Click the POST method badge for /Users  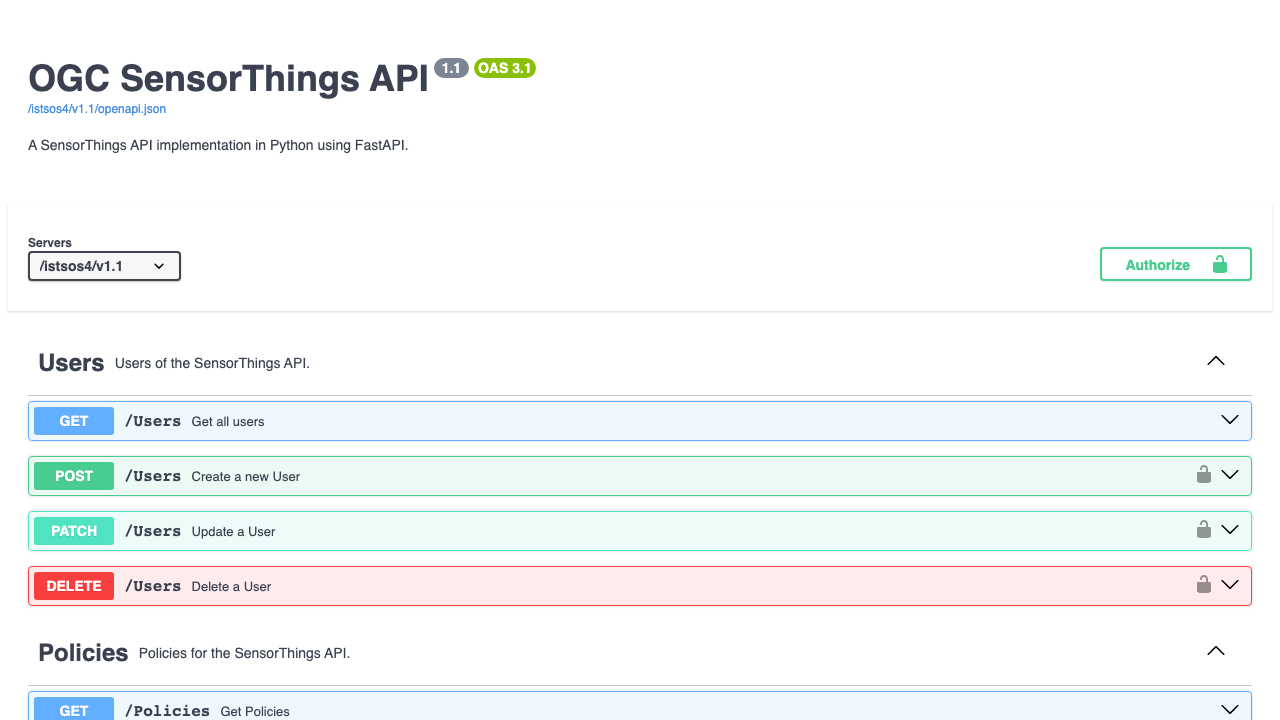[x=74, y=476]
